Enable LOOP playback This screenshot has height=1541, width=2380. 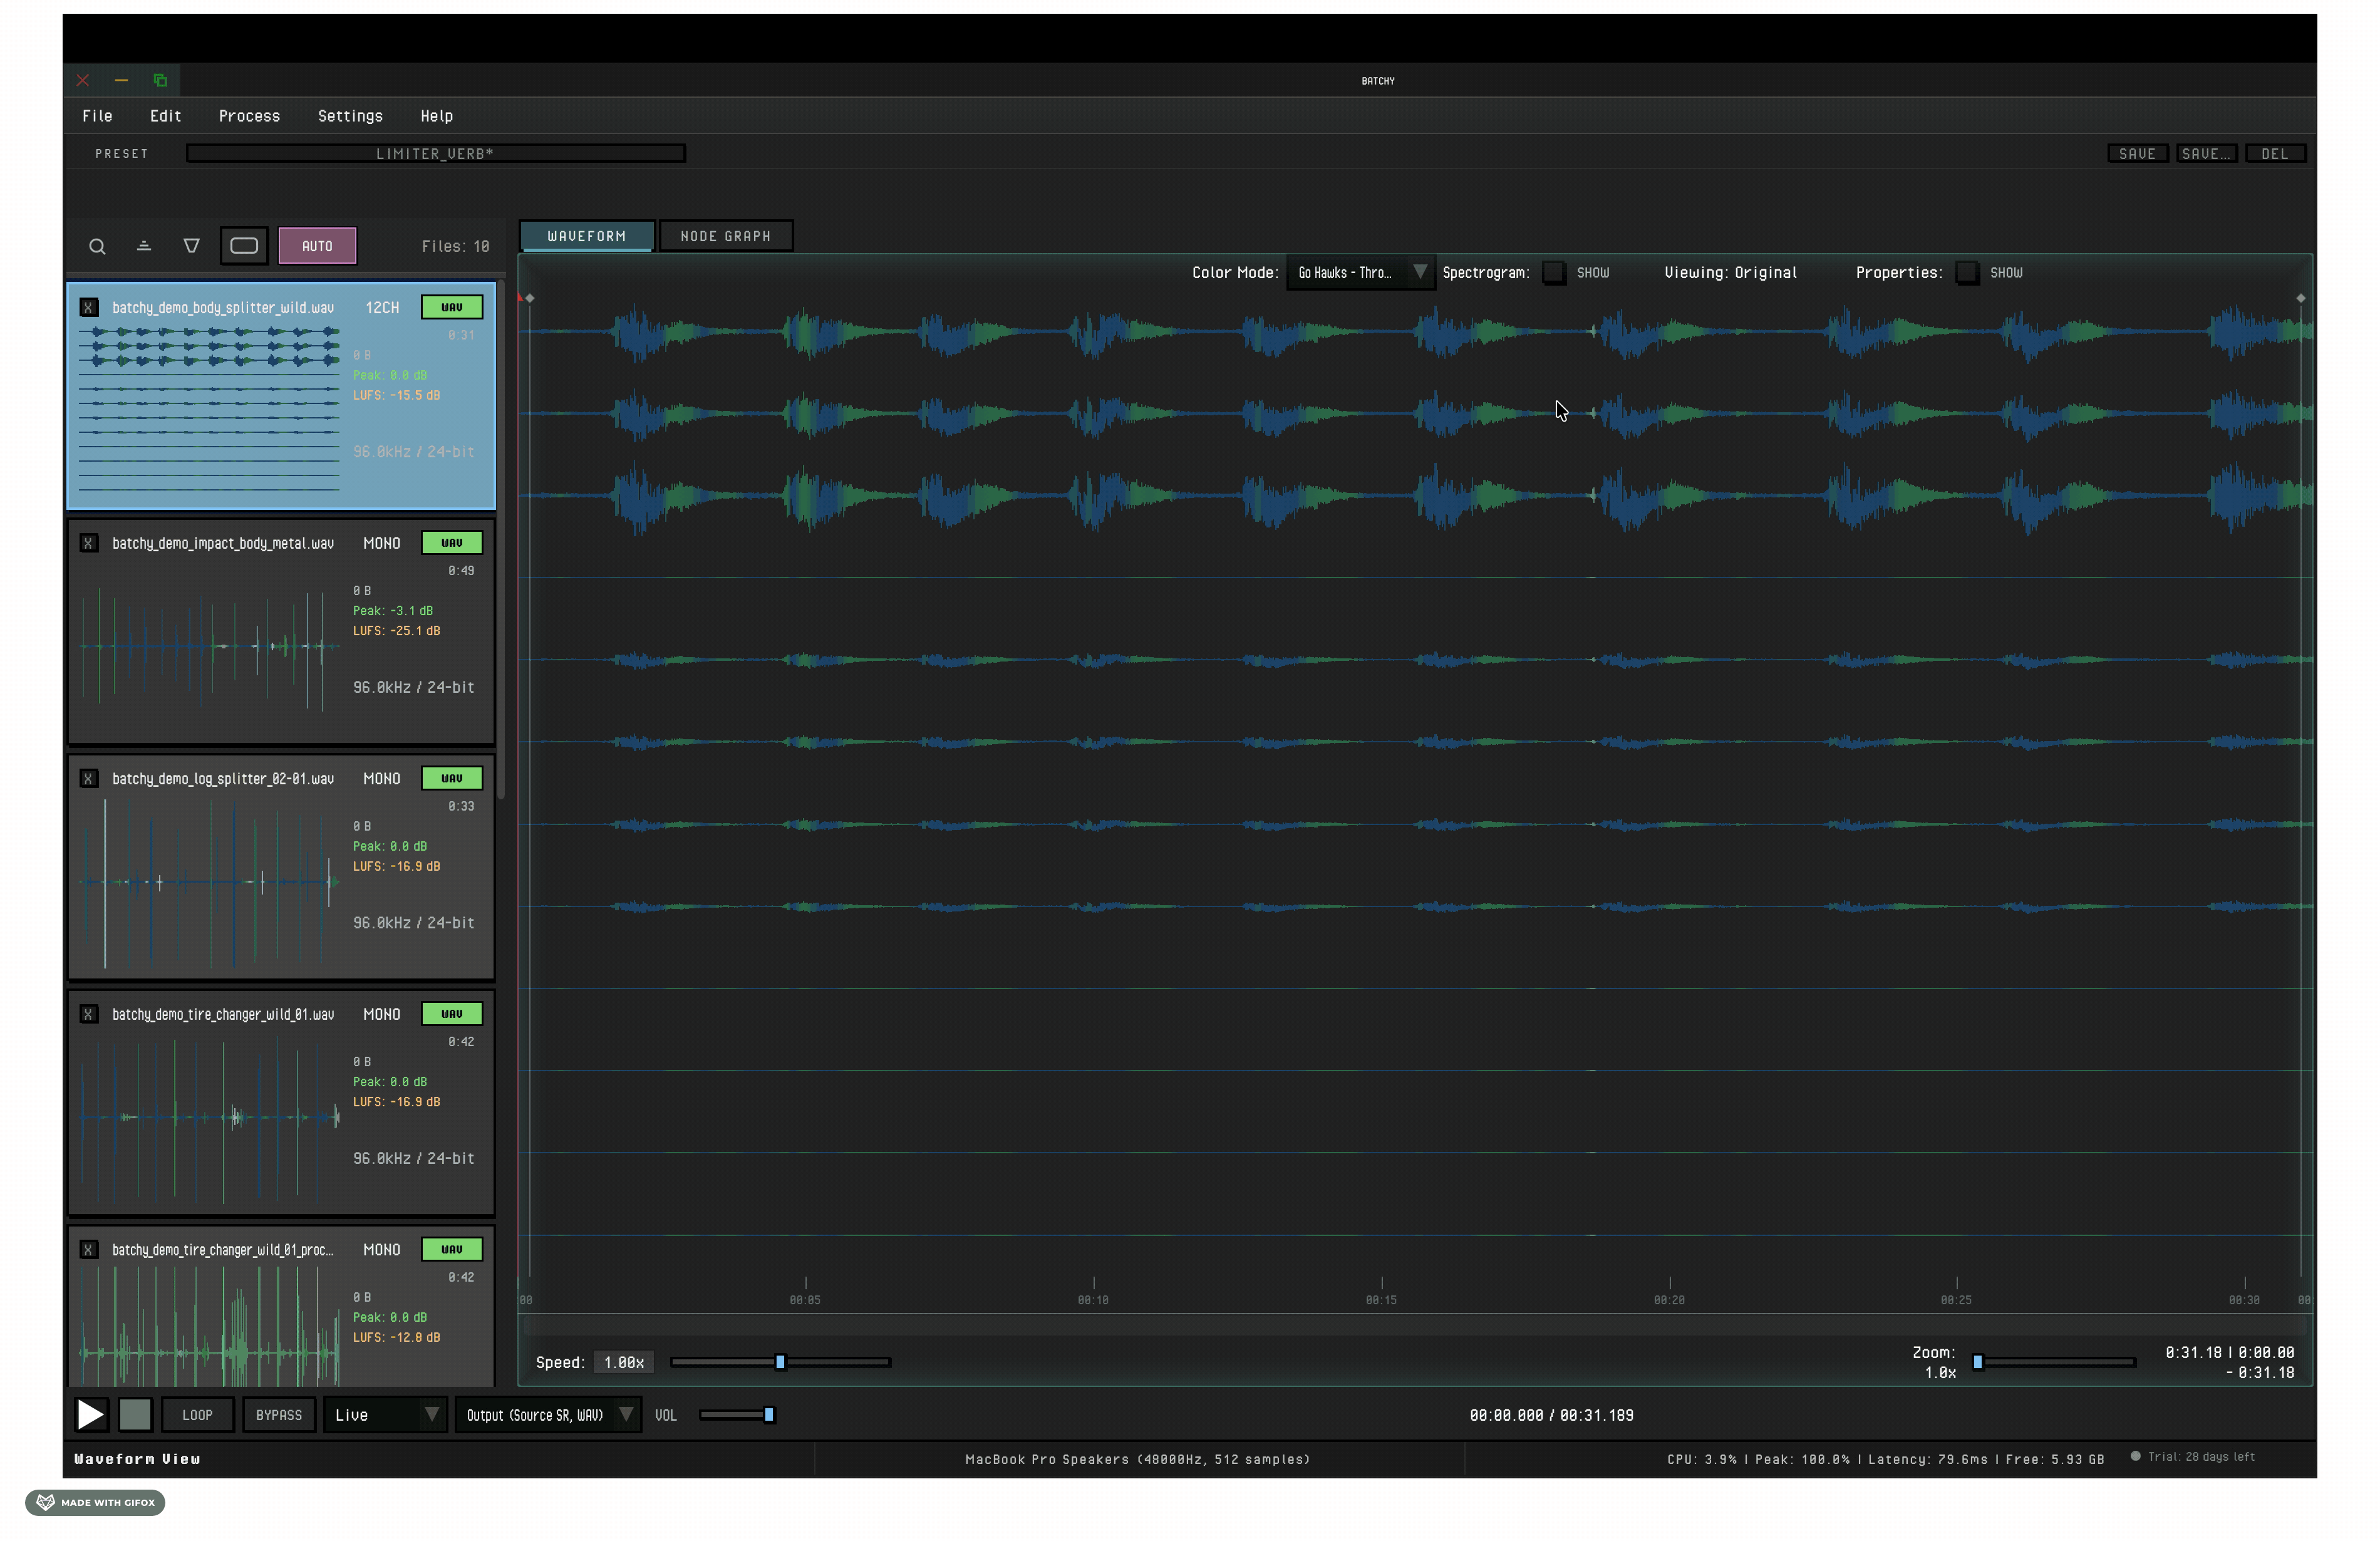(x=197, y=1414)
